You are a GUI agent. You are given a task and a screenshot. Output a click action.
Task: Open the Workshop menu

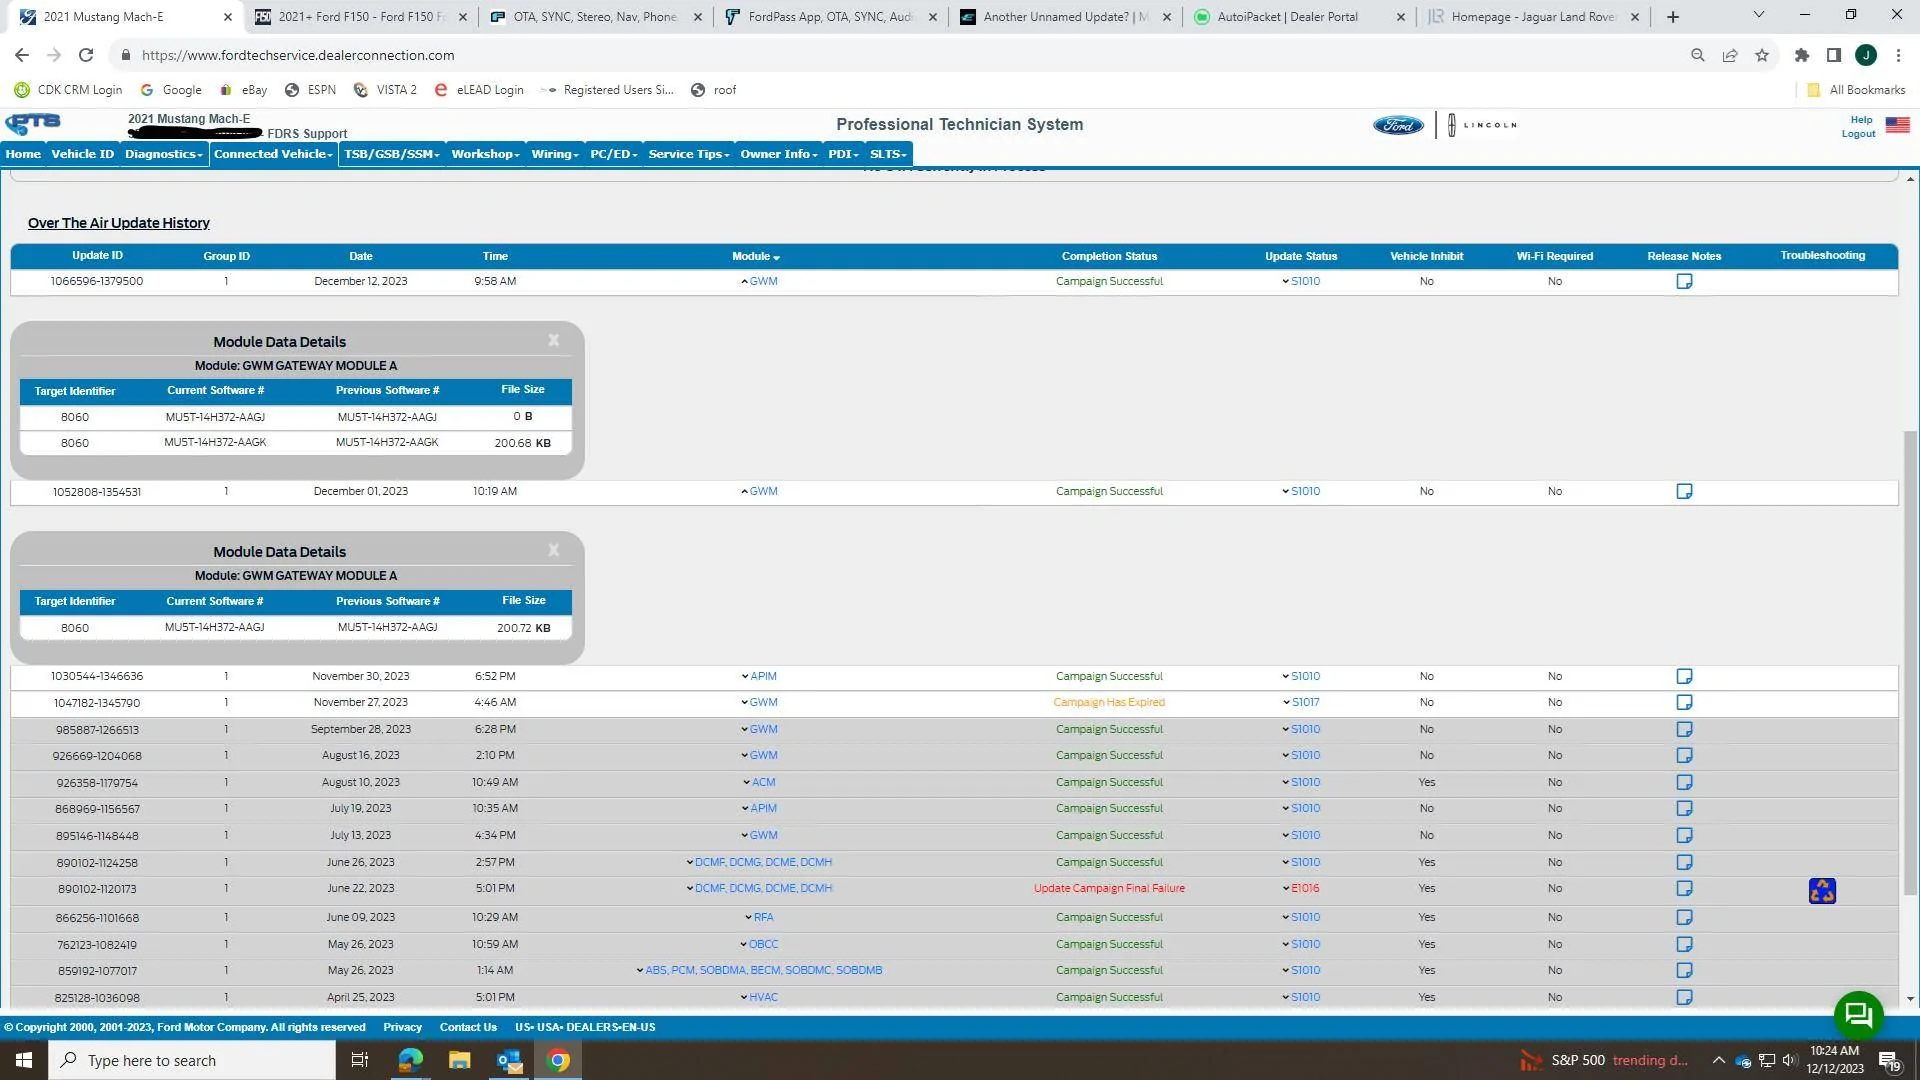[x=486, y=154]
